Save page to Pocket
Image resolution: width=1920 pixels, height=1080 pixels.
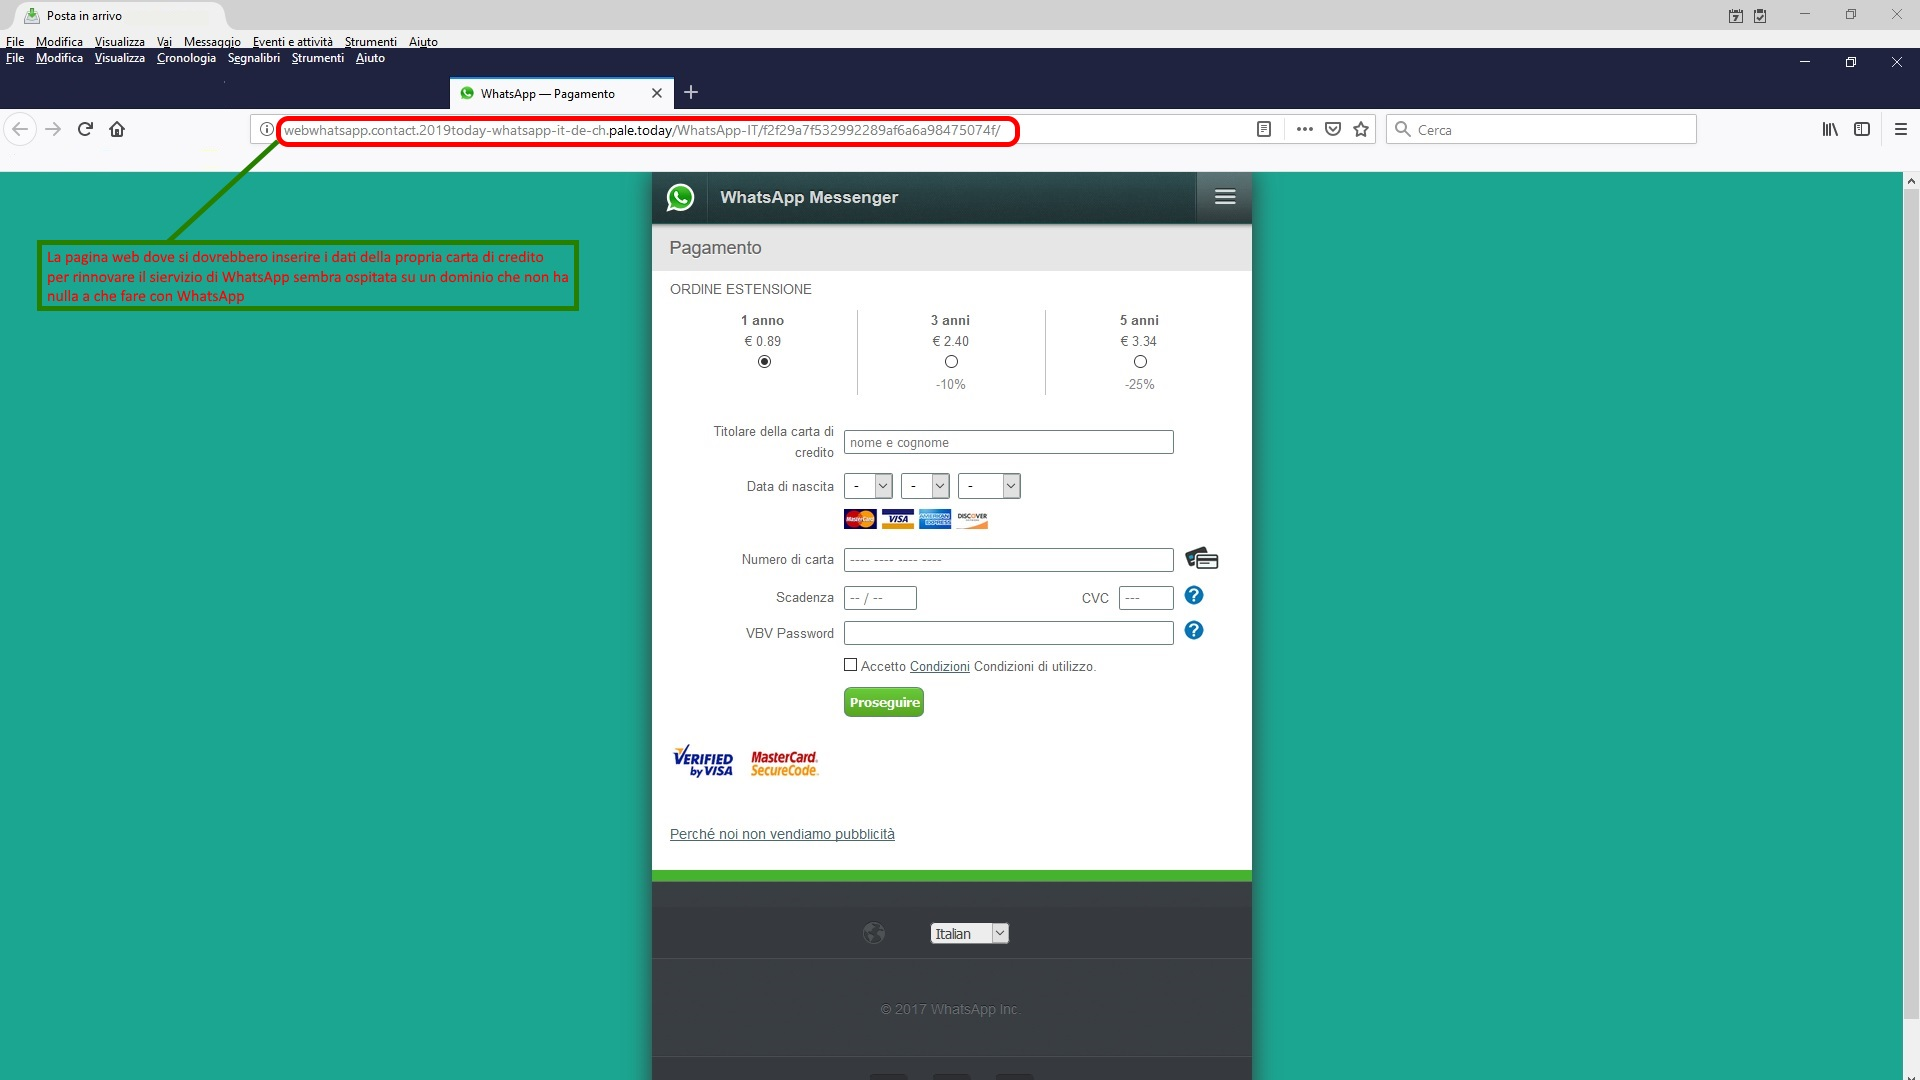[1332, 129]
